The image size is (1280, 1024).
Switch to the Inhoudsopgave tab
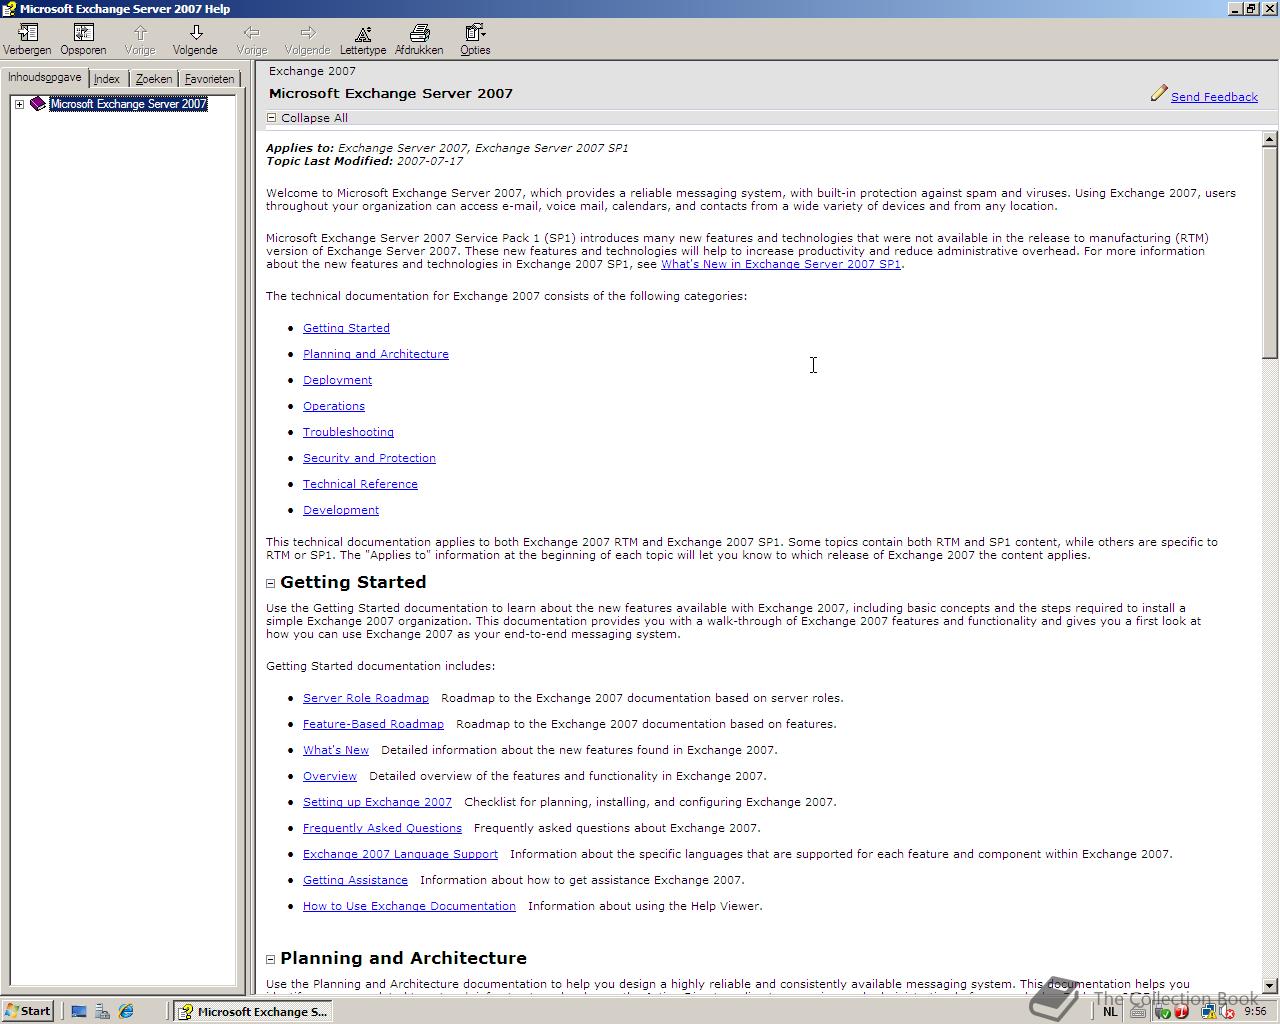click(45, 77)
